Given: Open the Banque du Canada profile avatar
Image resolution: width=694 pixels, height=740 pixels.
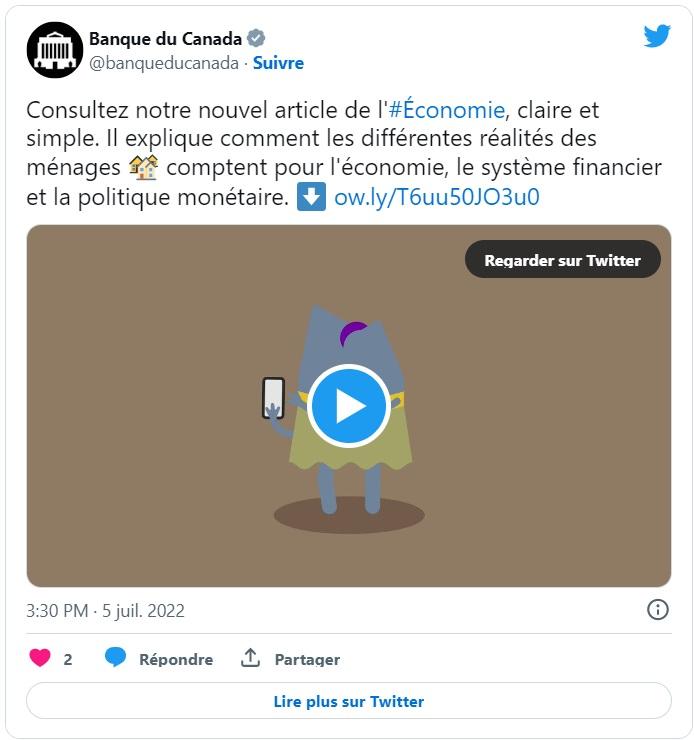Looking at the screenshot, I should click(x=55, y=50).
